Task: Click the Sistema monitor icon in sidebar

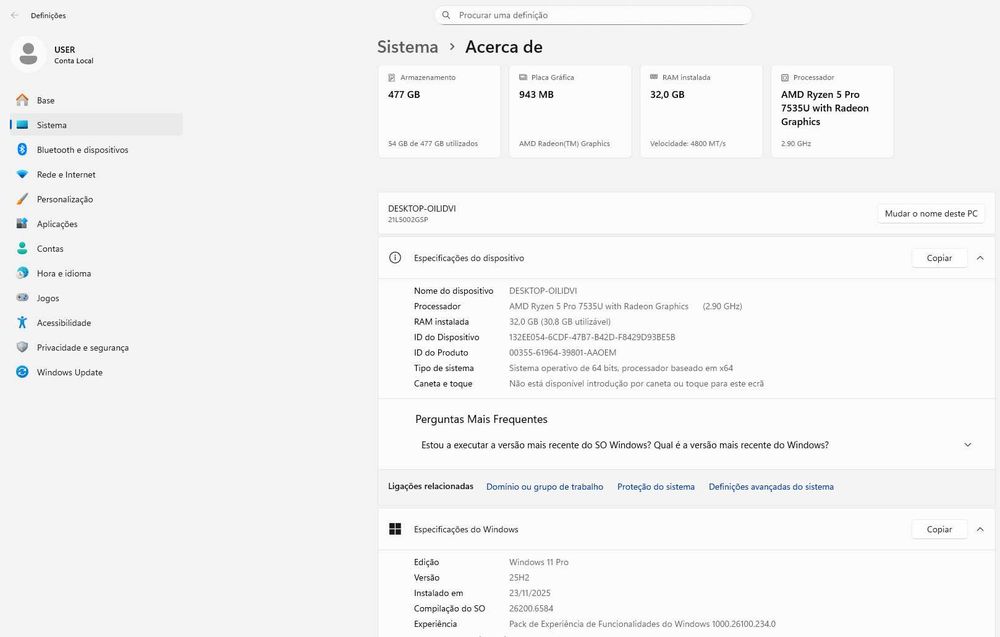Action: pyautogui.click(x=22, y=125)
